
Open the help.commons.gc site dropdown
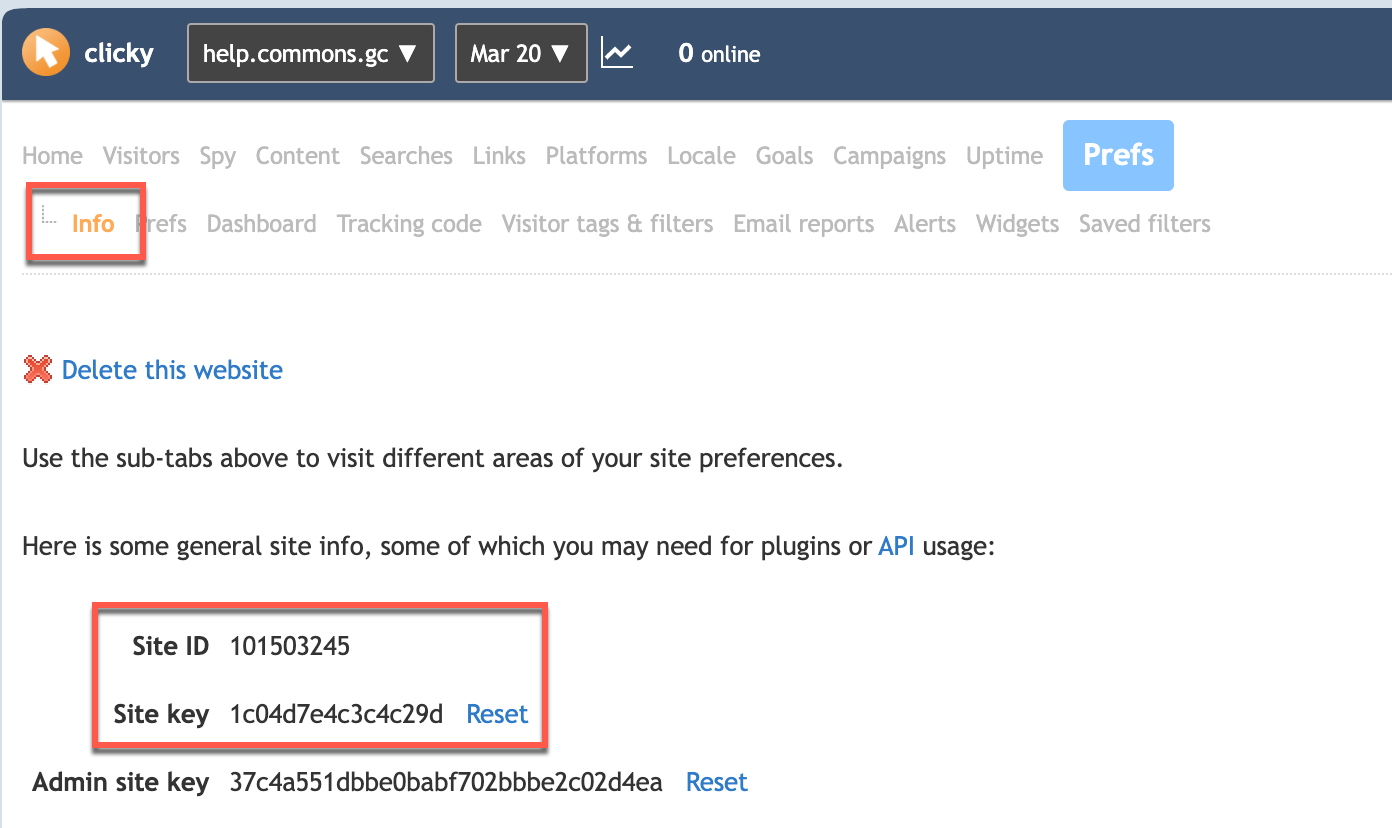click(311, 53)
